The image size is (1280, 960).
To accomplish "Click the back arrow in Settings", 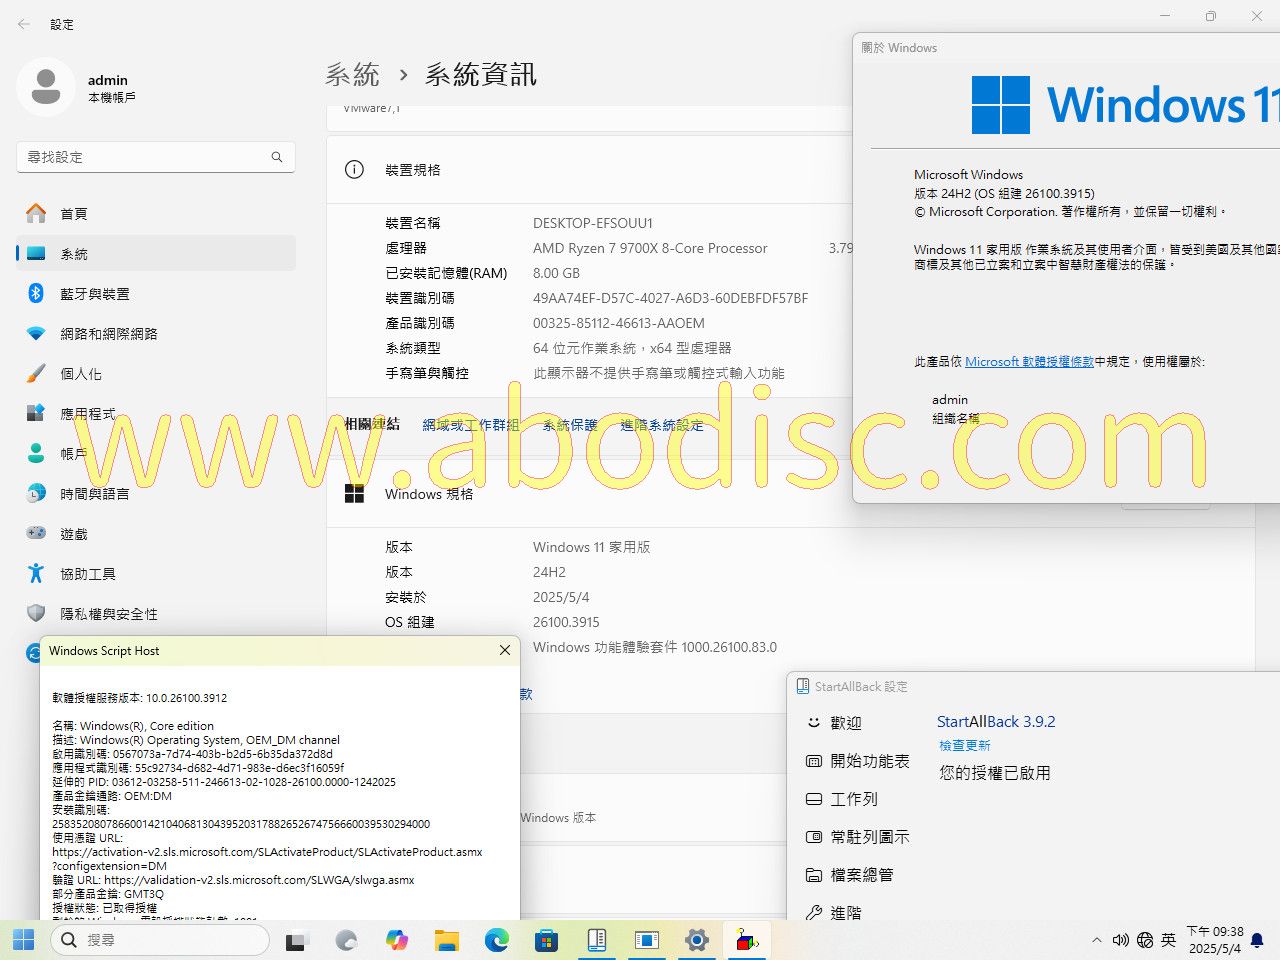I will click(24, 24).
